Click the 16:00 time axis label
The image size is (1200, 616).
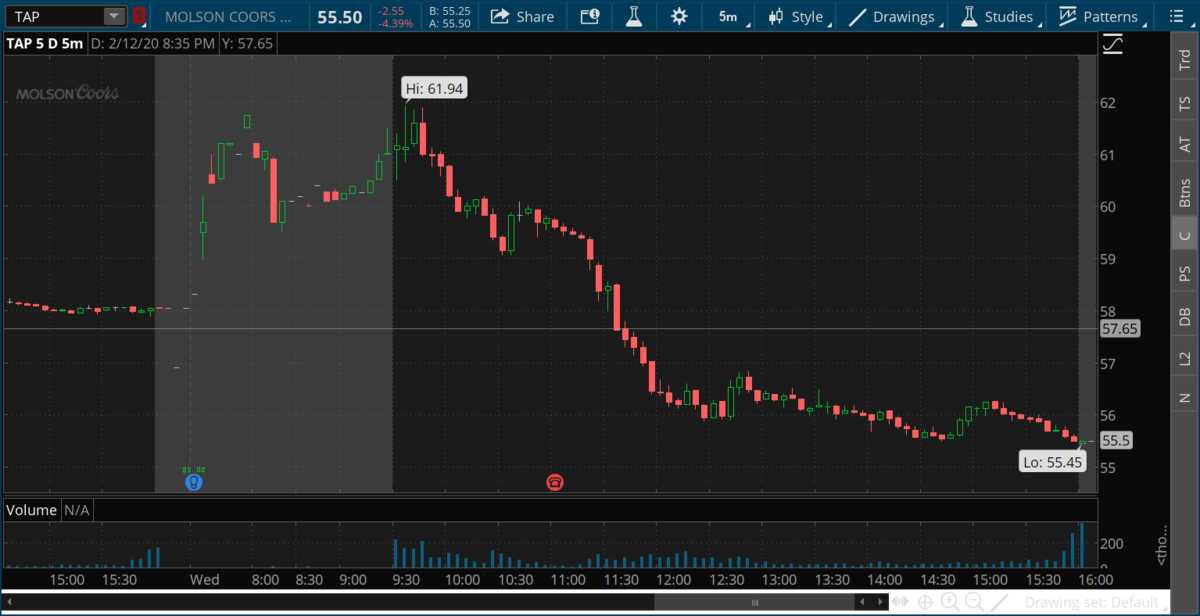(x=1095, y=579)
